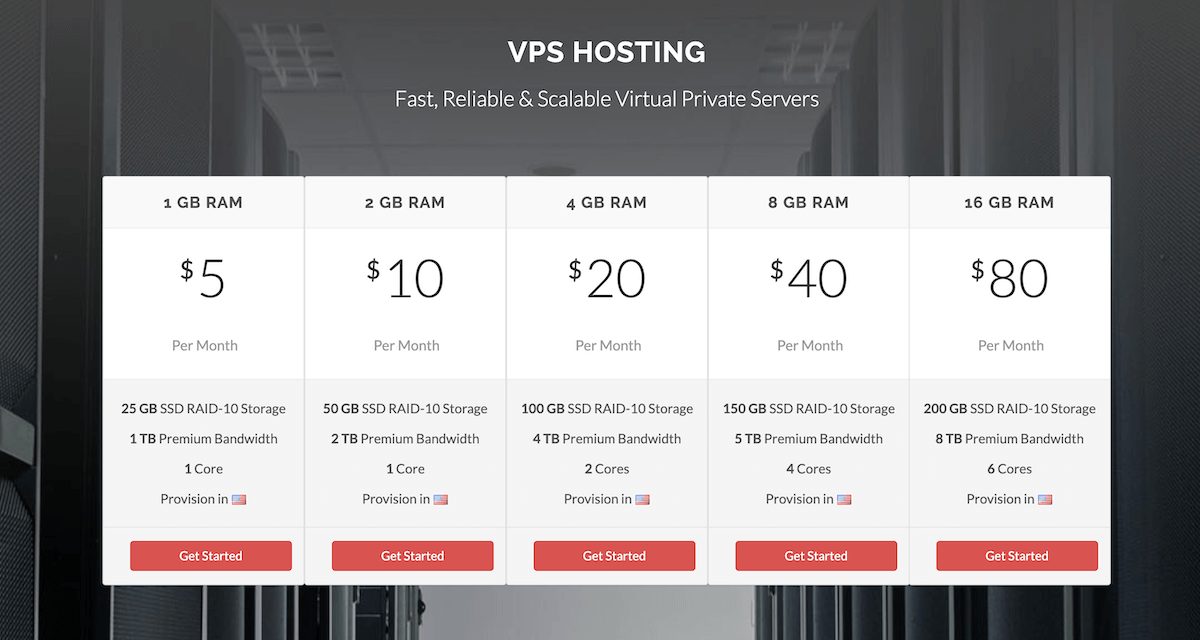Click the US flag in 2 GB plan
Image resolution: width=1200 pixels, height=640 pixels.
click(x=441, y=499)
